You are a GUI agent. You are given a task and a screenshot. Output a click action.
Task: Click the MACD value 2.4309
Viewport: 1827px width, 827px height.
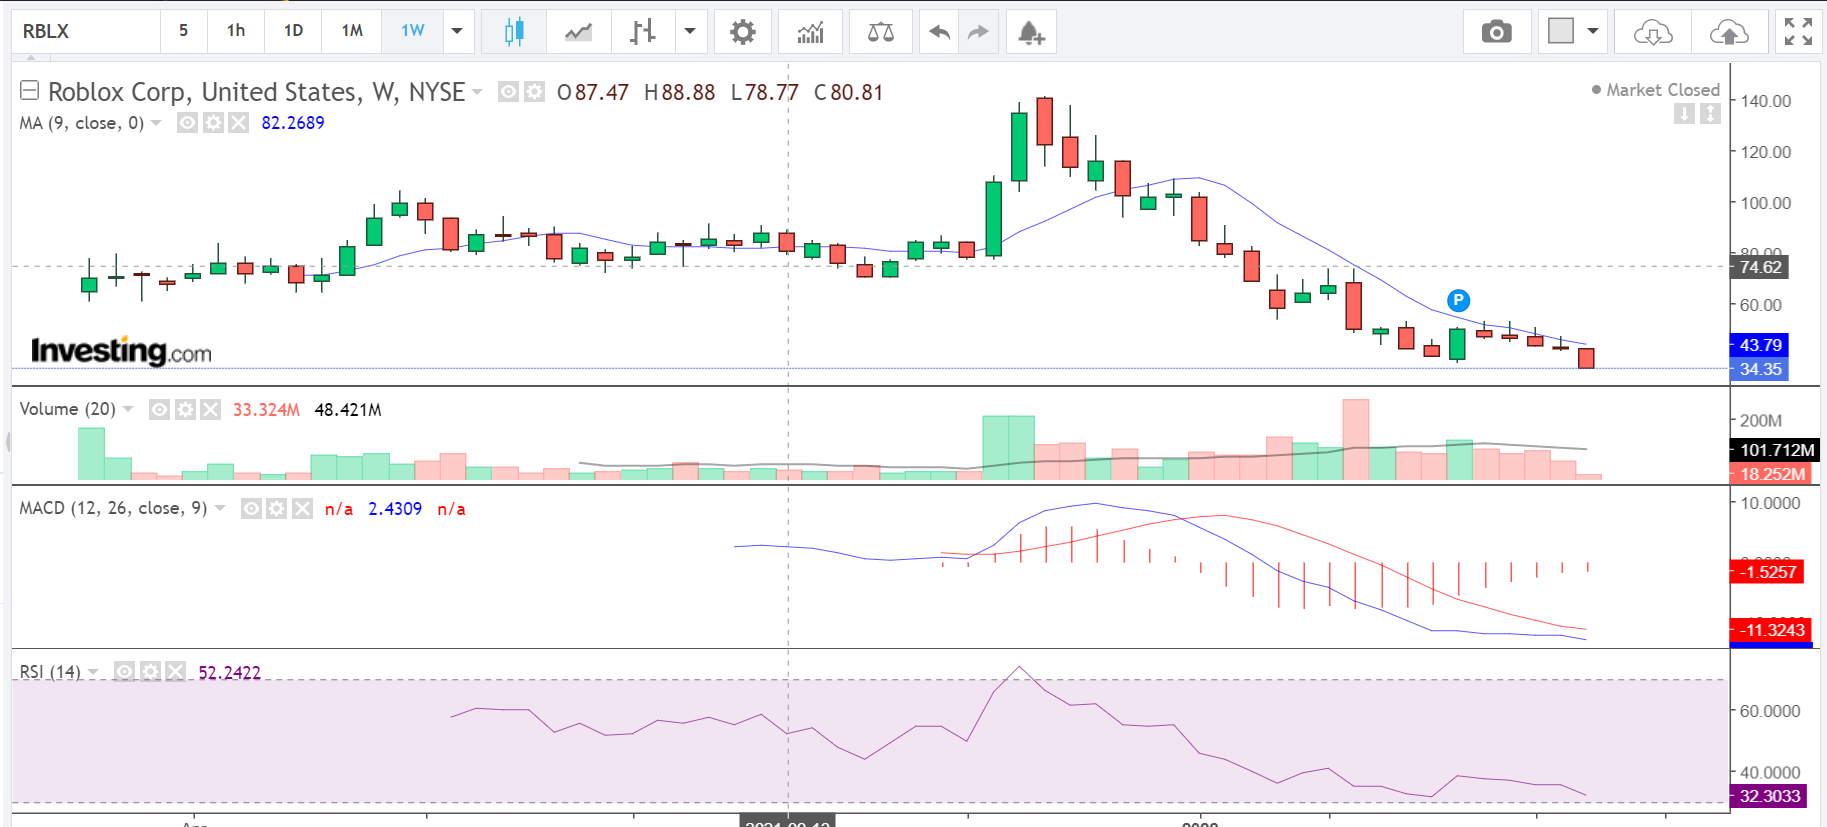395,509
